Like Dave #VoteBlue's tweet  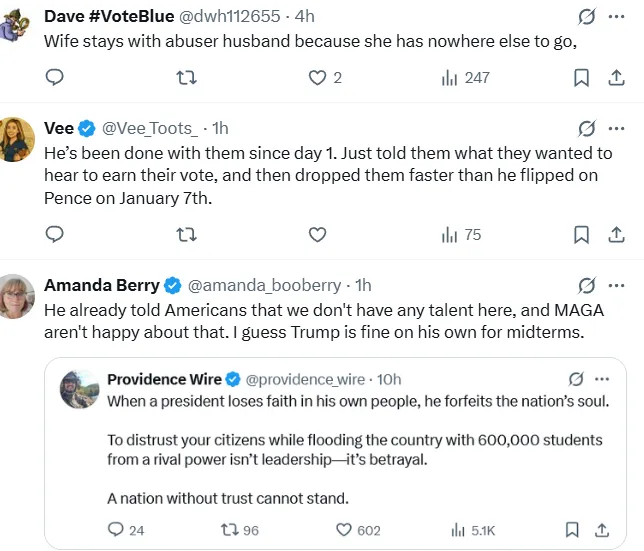[x=317, y=77]
